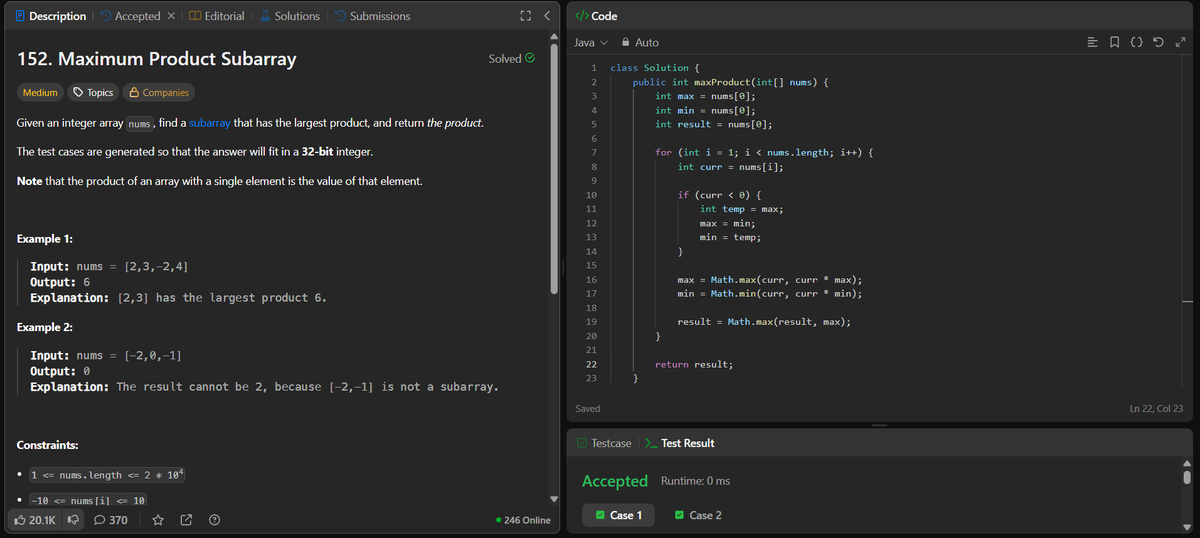Click the int result = nums[0]; line
This screenshot has height=538, width=1200.
714,124
